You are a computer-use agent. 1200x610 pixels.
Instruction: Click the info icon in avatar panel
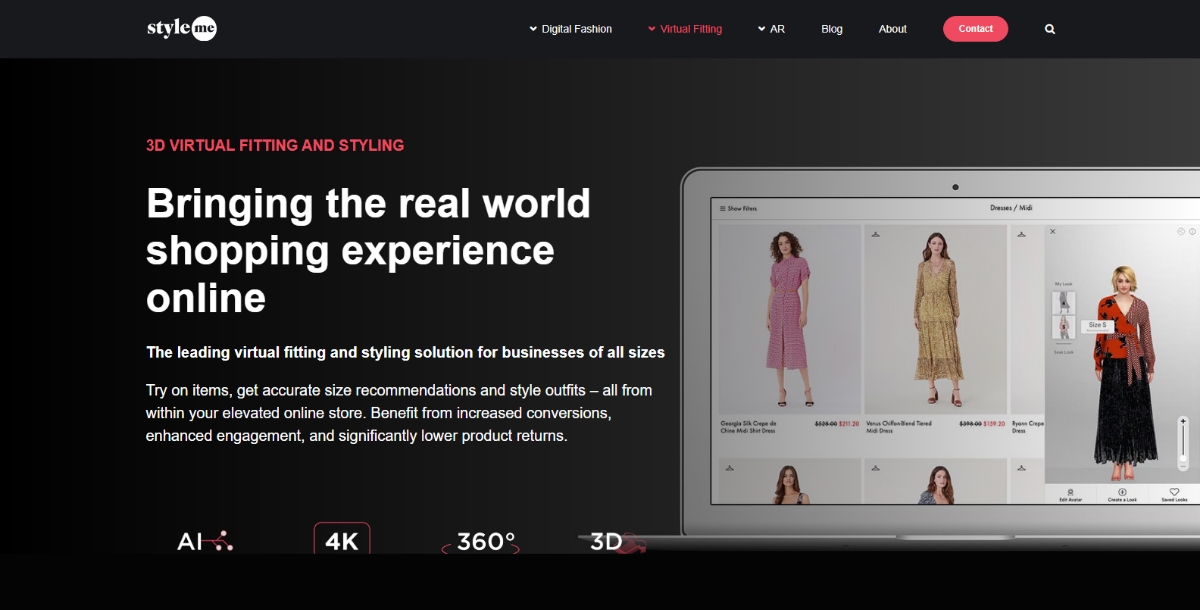[1192, 231]
